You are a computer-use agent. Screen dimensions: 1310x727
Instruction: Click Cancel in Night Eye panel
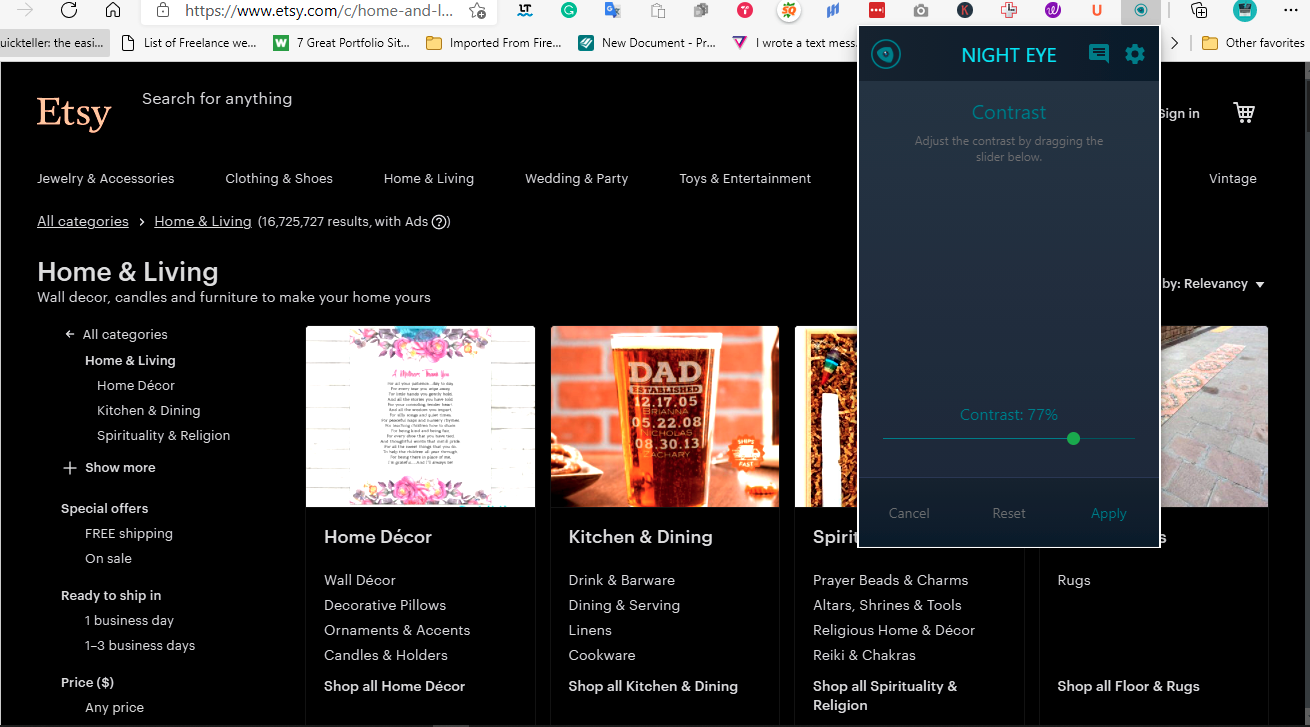[909, 513]
